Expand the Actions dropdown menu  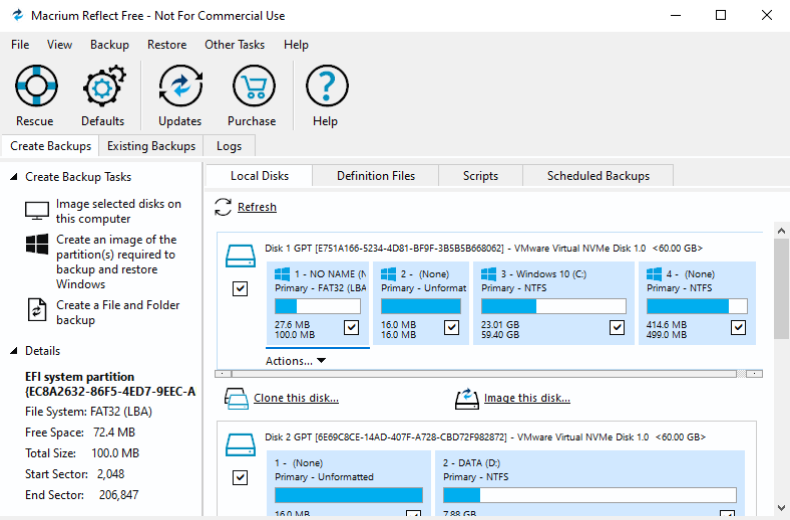296,360
